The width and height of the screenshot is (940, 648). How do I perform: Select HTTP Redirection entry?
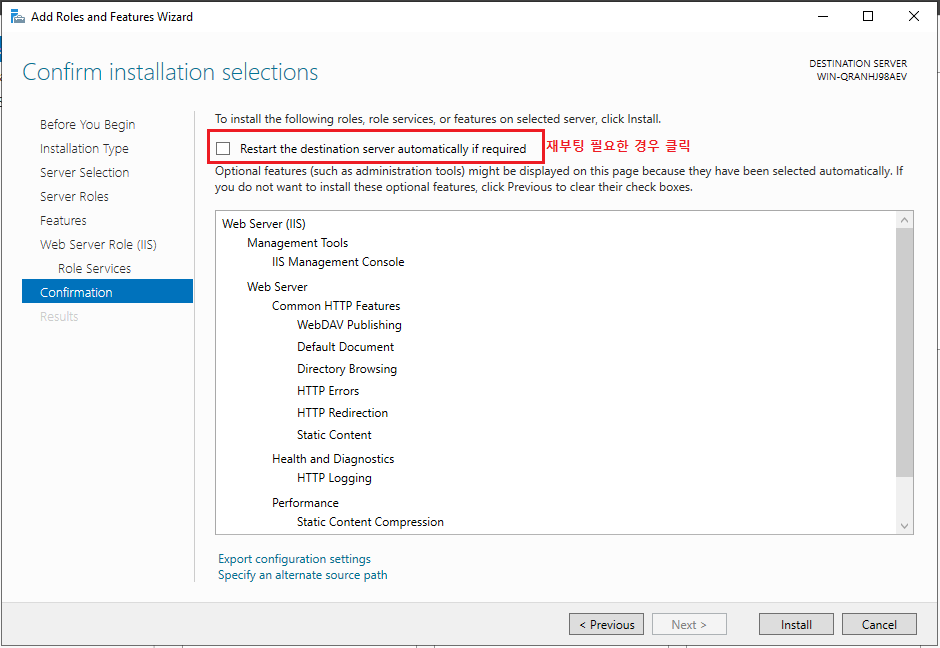[x=342, y=413]
